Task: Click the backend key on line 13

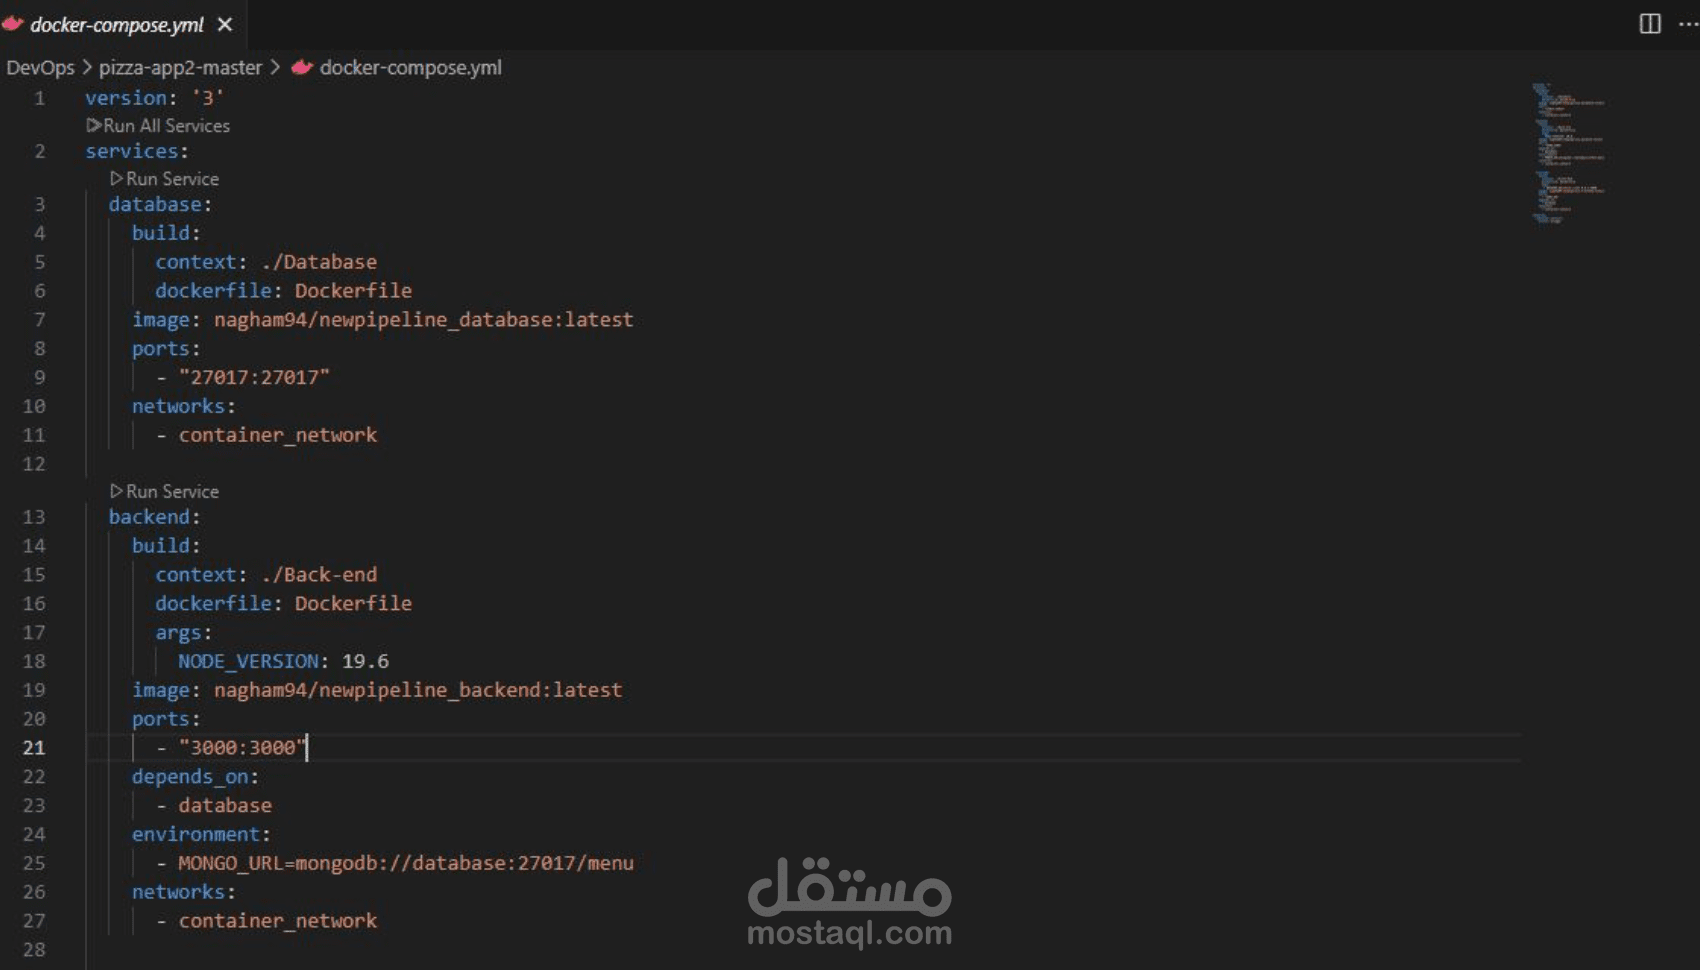Action: [x=149, y=517]
